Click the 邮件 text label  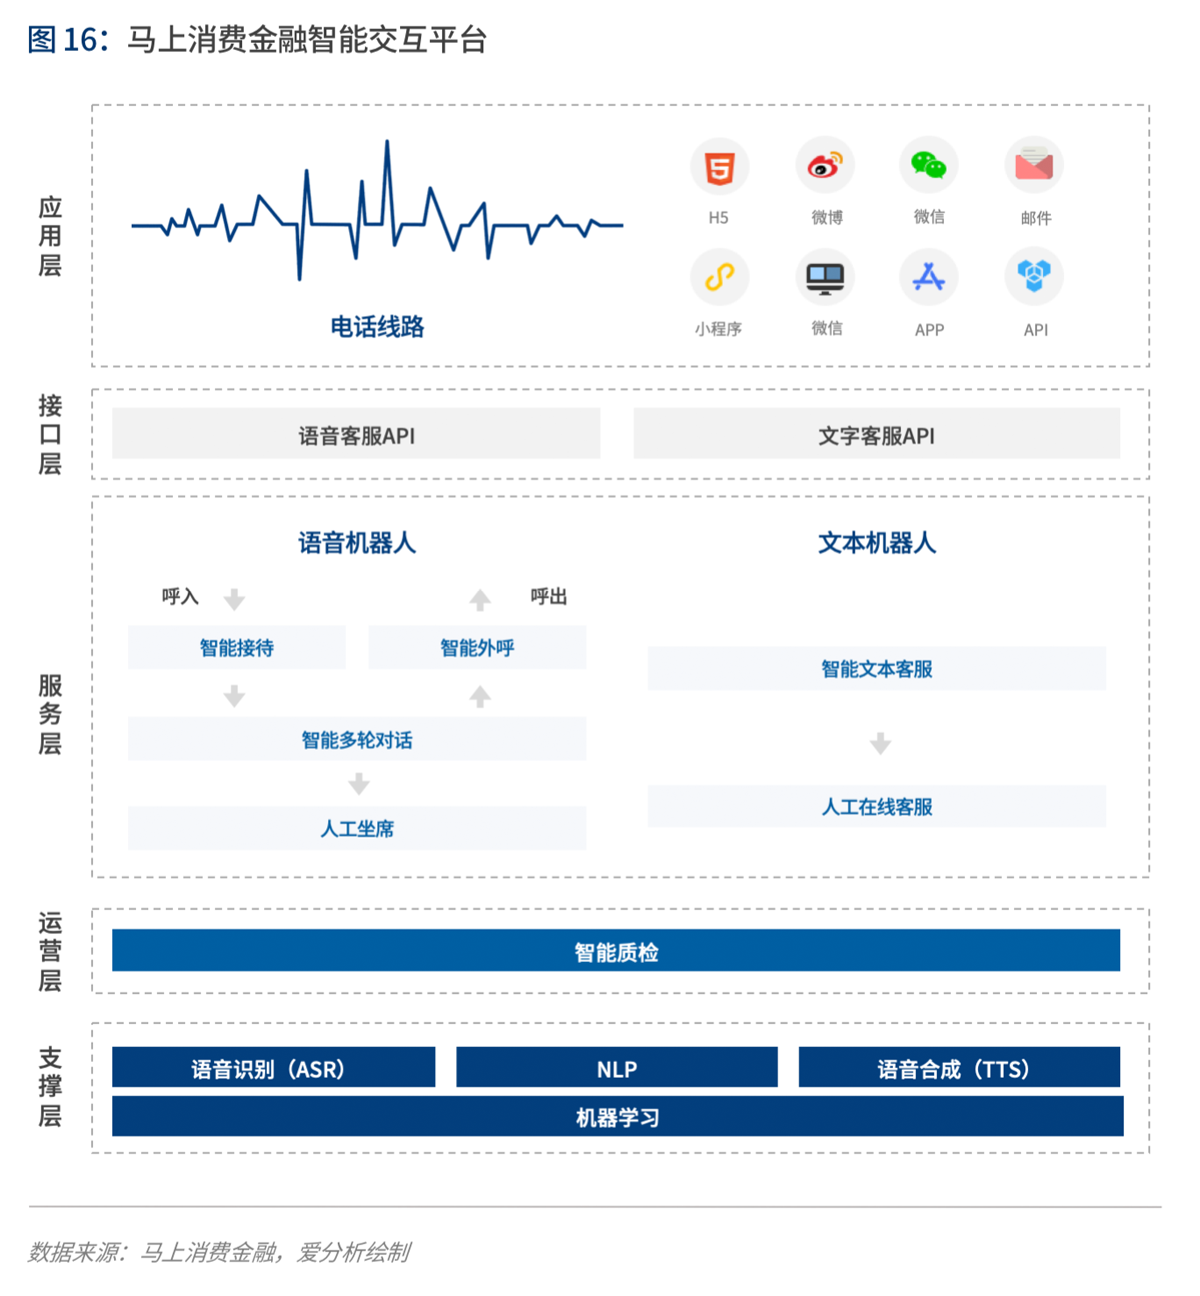click(1036, 218)
